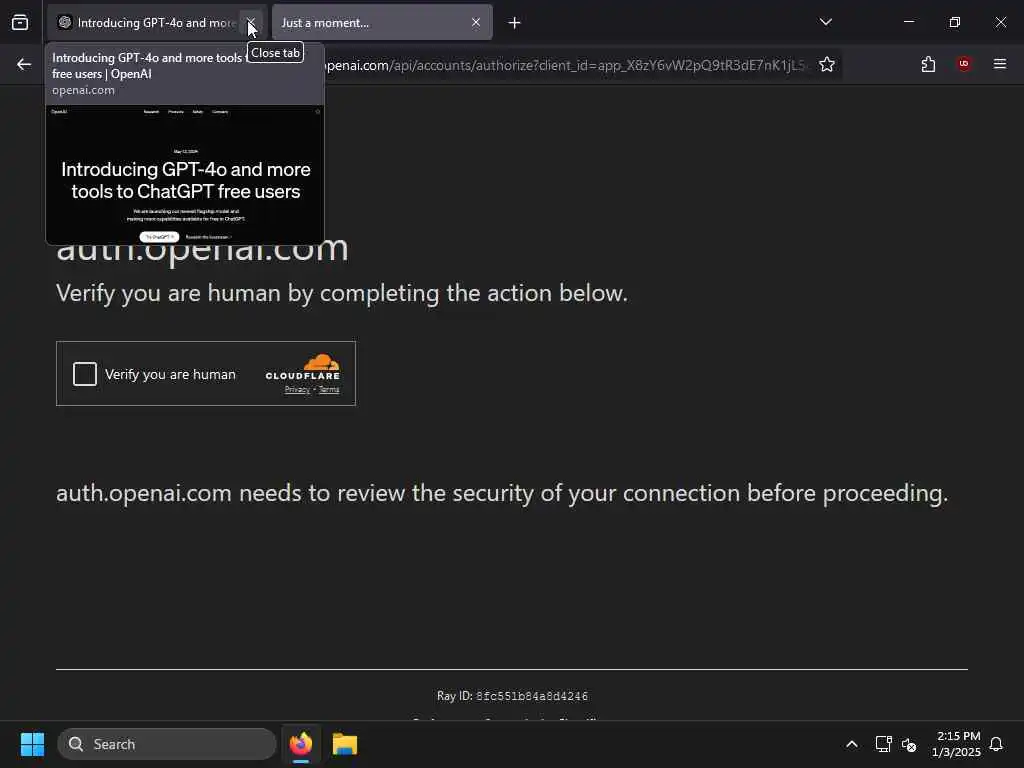Viewport: 1024px width, 768px height.
Task: Click the Cloudflare logo in the widget
Action: 302,367
